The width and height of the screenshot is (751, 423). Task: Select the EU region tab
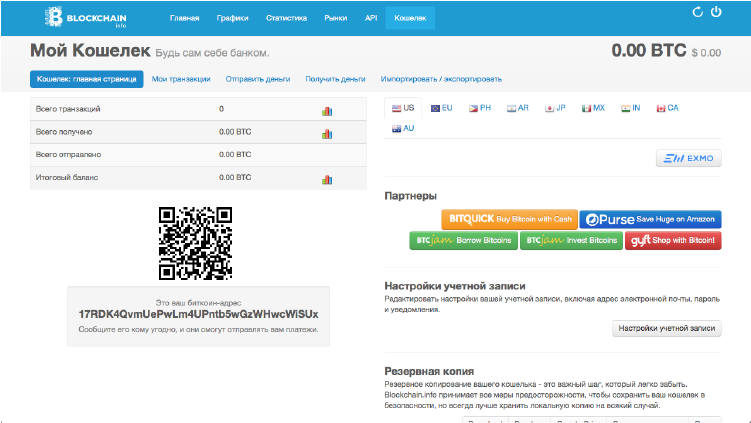pyautogui.click(x=442, y=108)
